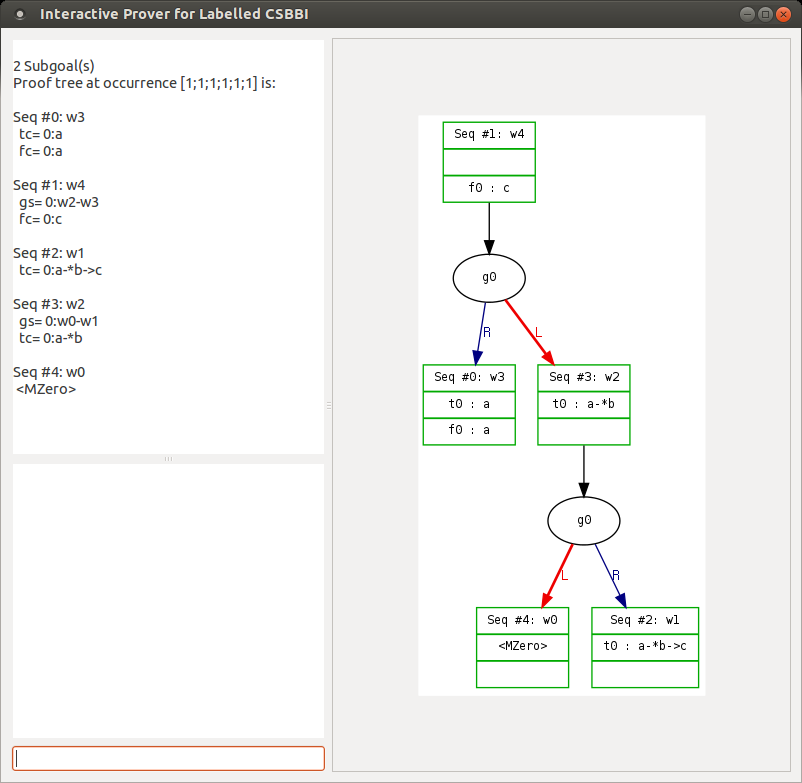Click the upper g0 goal ellipse

pos(488,277)
